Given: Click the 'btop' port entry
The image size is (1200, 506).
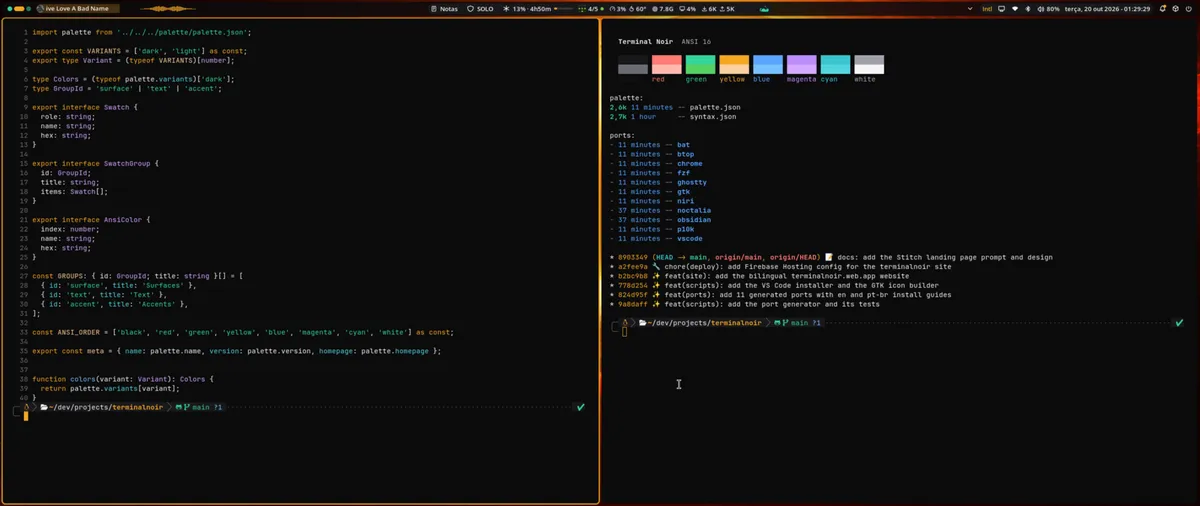Looking at the screenshot, I should coord(685,154).
